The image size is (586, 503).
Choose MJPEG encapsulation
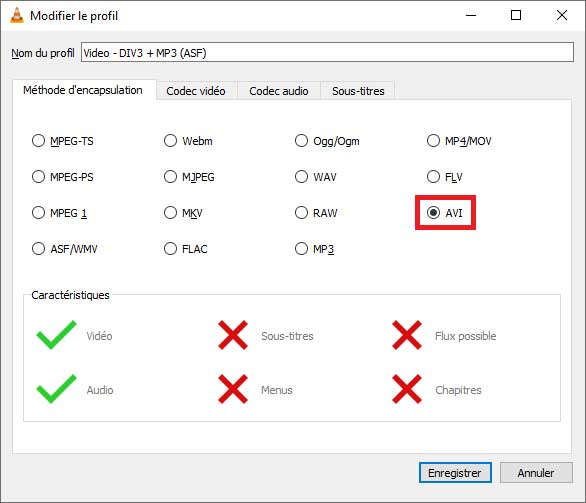pyautogui.click(x=170, y=177)
